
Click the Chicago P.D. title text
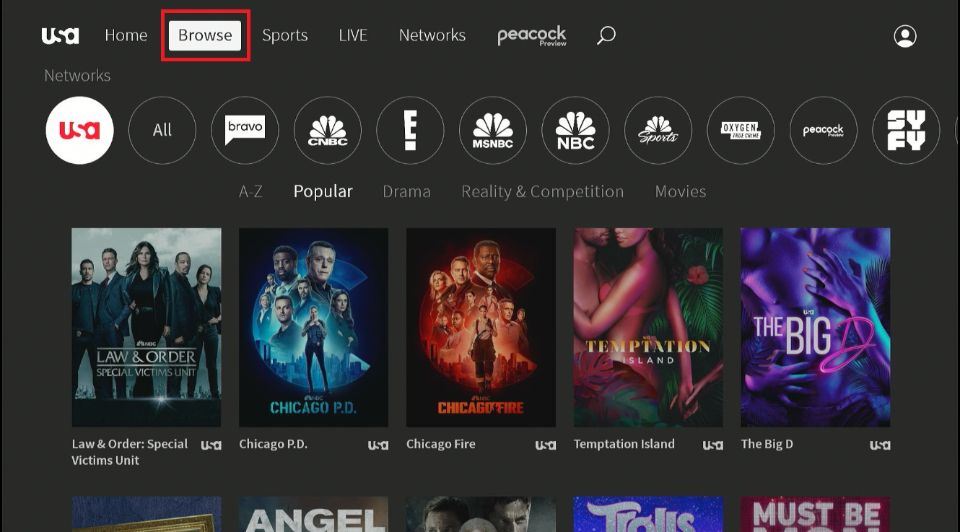273,444
